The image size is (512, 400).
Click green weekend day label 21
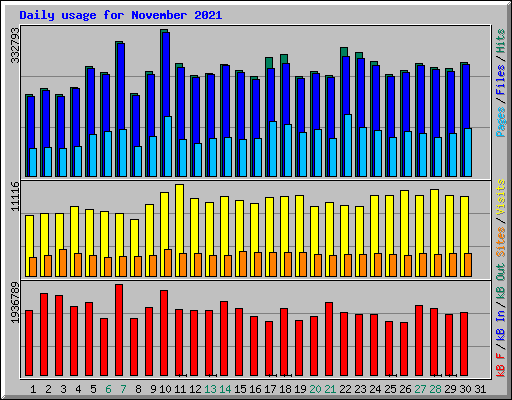click(330, 389)
